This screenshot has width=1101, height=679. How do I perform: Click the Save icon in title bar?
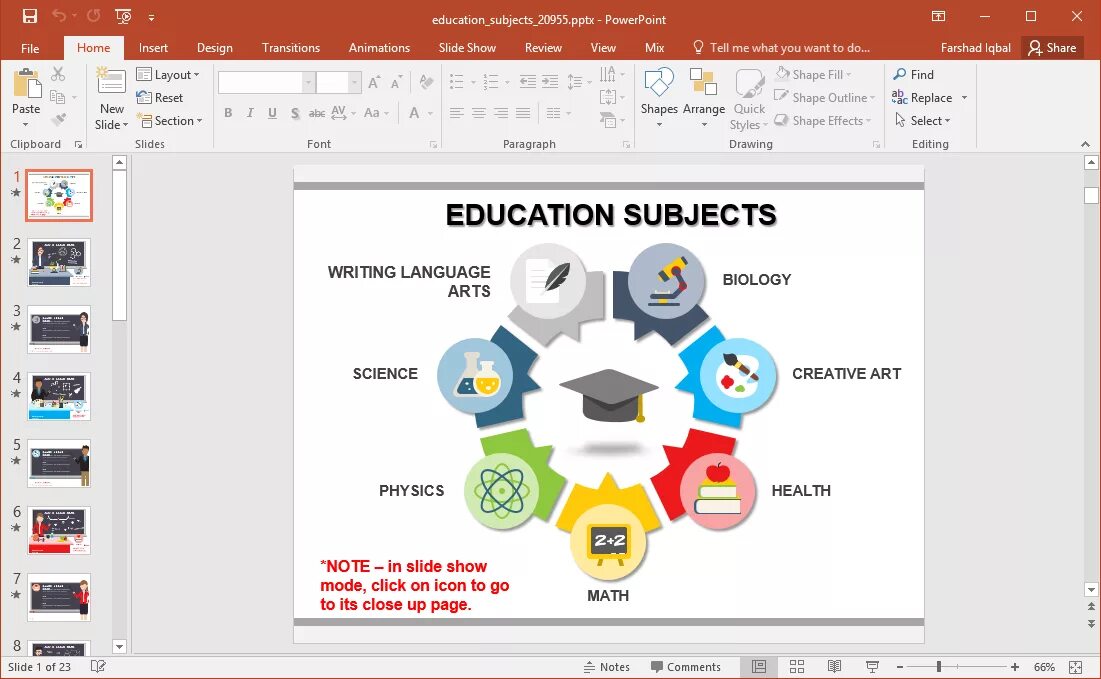pyautogui.click(x=29, y=16)
